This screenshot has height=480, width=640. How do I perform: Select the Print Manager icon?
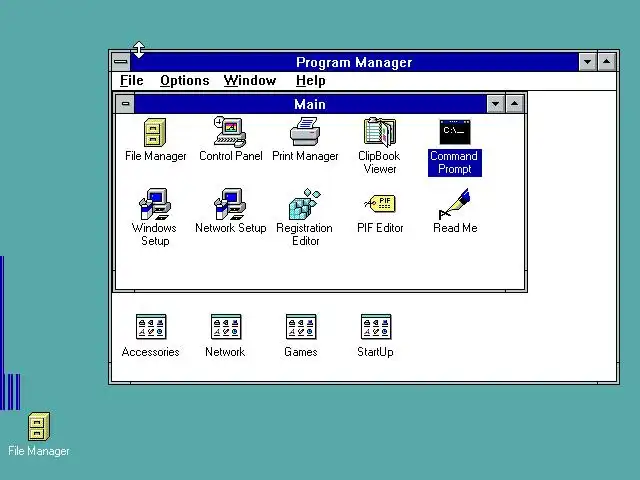tap(305, 131)
